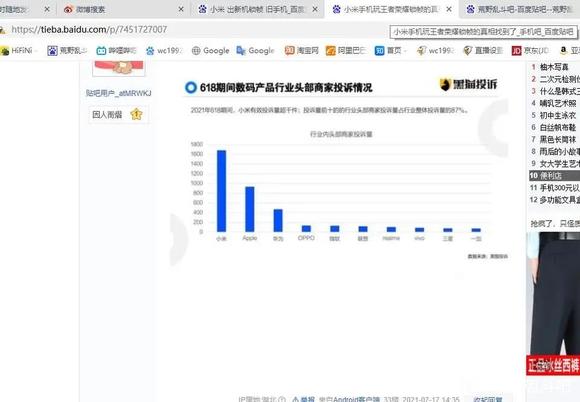
Task: Open the Amazon 'a' bookmark
Action: 570,51
